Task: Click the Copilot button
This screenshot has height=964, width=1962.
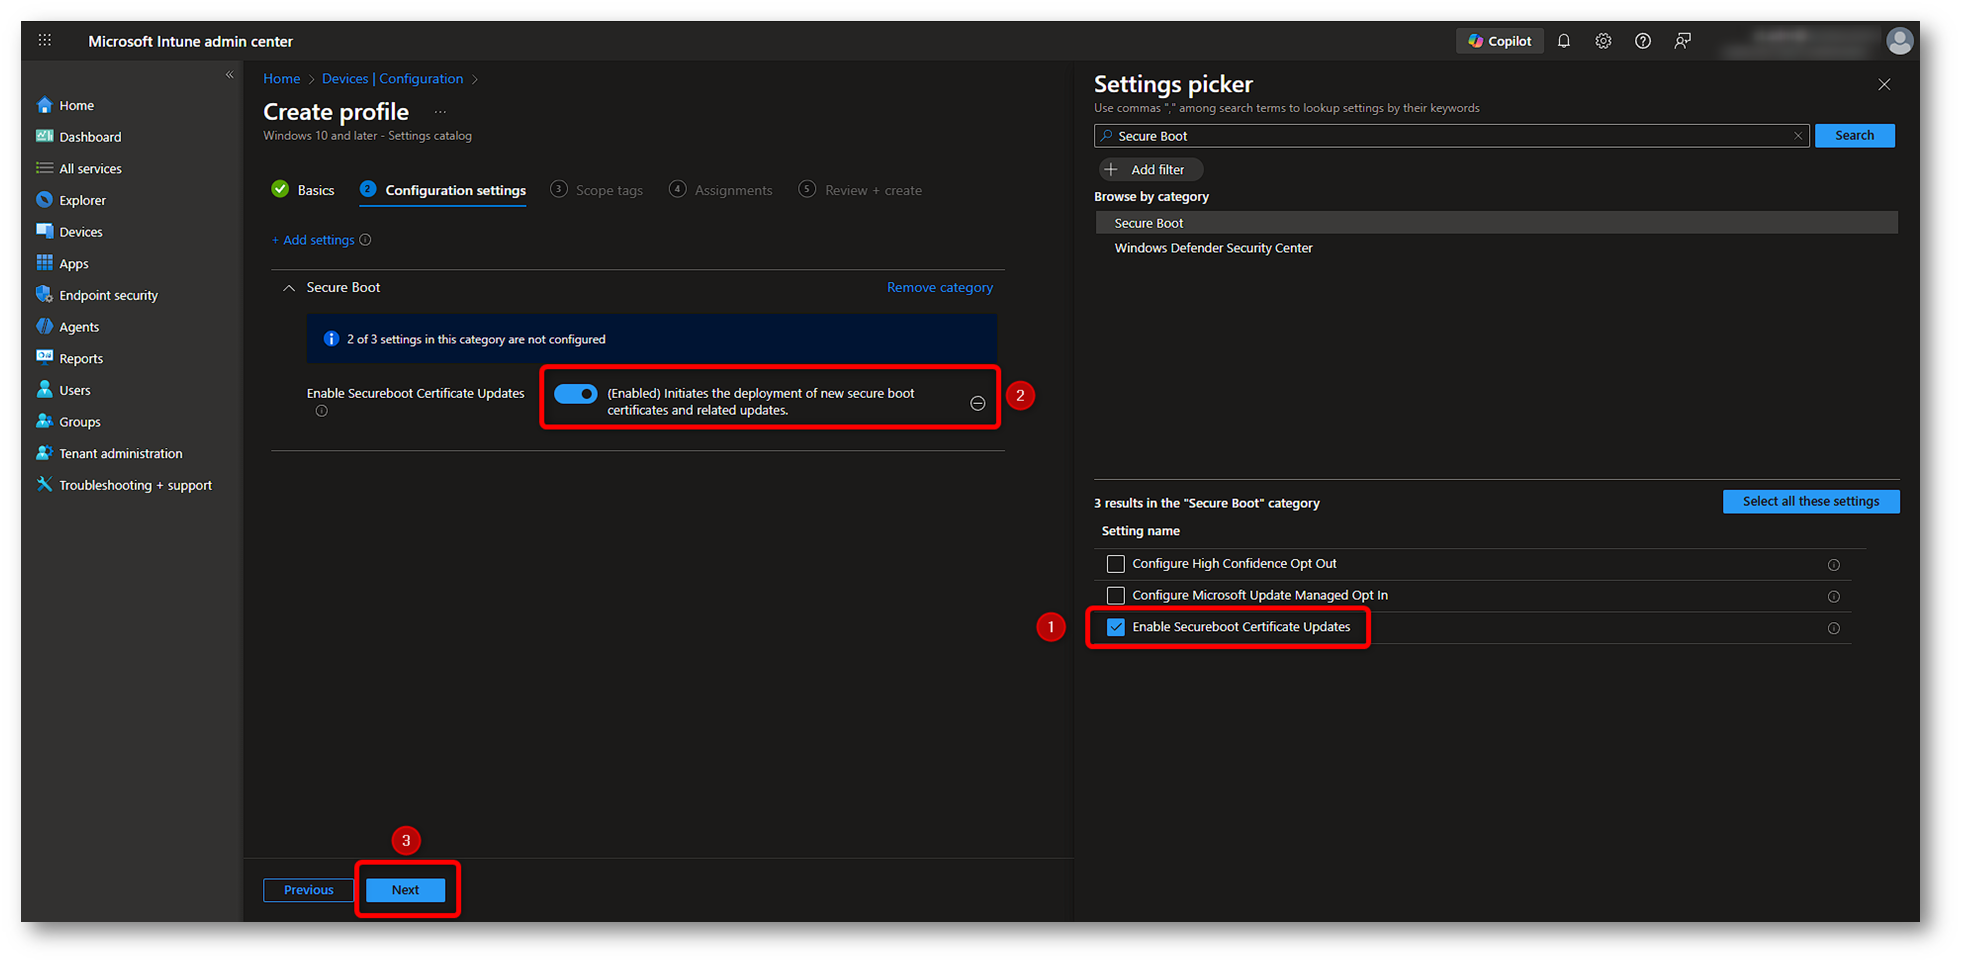Action: click(x=1499, y=41)
